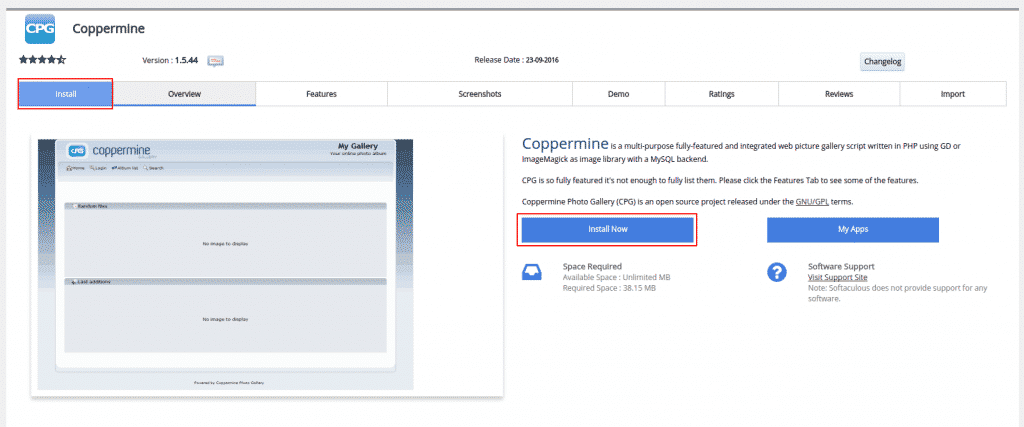Select the Import tab
The height and width of the screenshot is (427, 1024).
(x=953, y=94)
